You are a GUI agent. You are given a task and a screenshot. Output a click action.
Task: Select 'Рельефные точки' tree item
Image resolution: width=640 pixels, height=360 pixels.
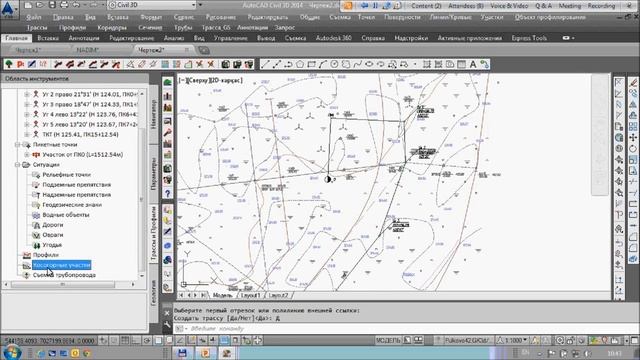point(67,175)
